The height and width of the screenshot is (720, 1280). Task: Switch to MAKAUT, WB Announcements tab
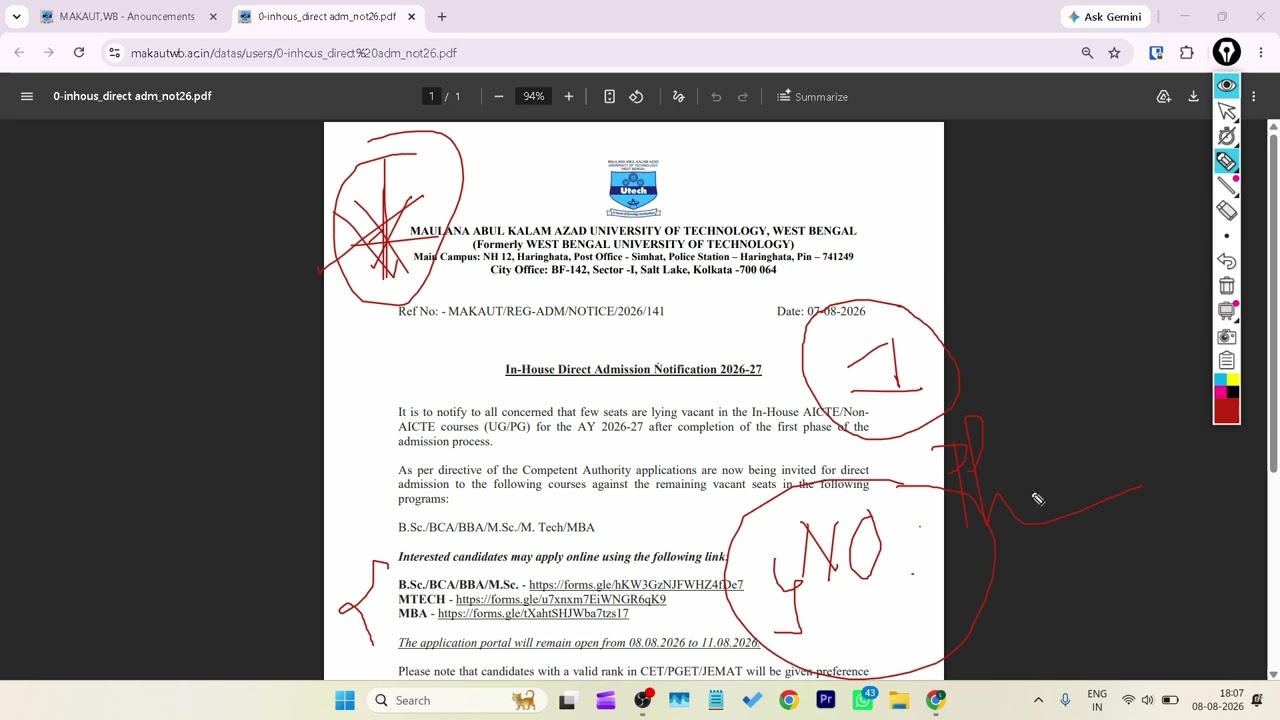(x=127, y=17)
